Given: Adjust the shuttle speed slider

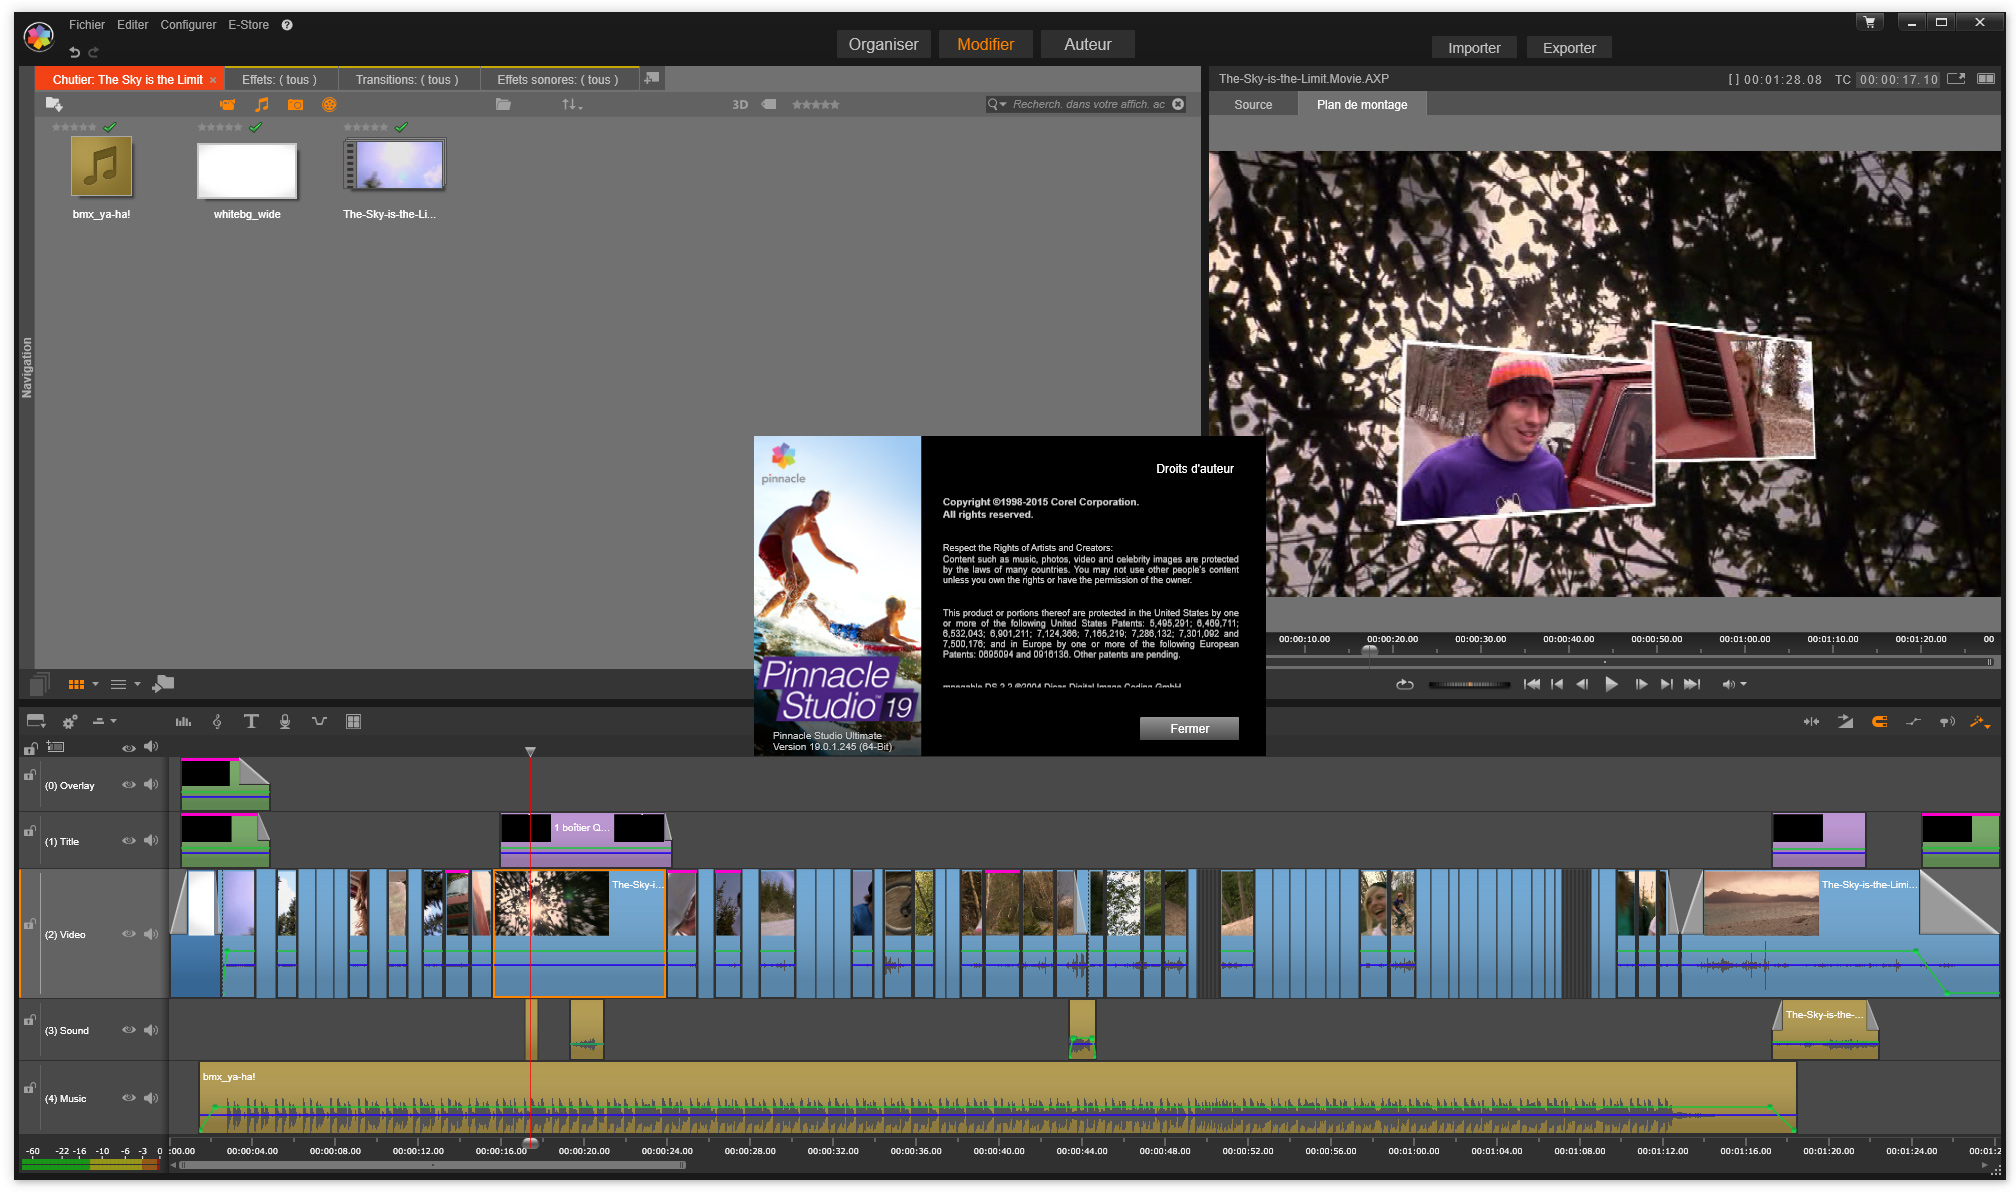Looking at the screenshot, I should (1469, 684).
